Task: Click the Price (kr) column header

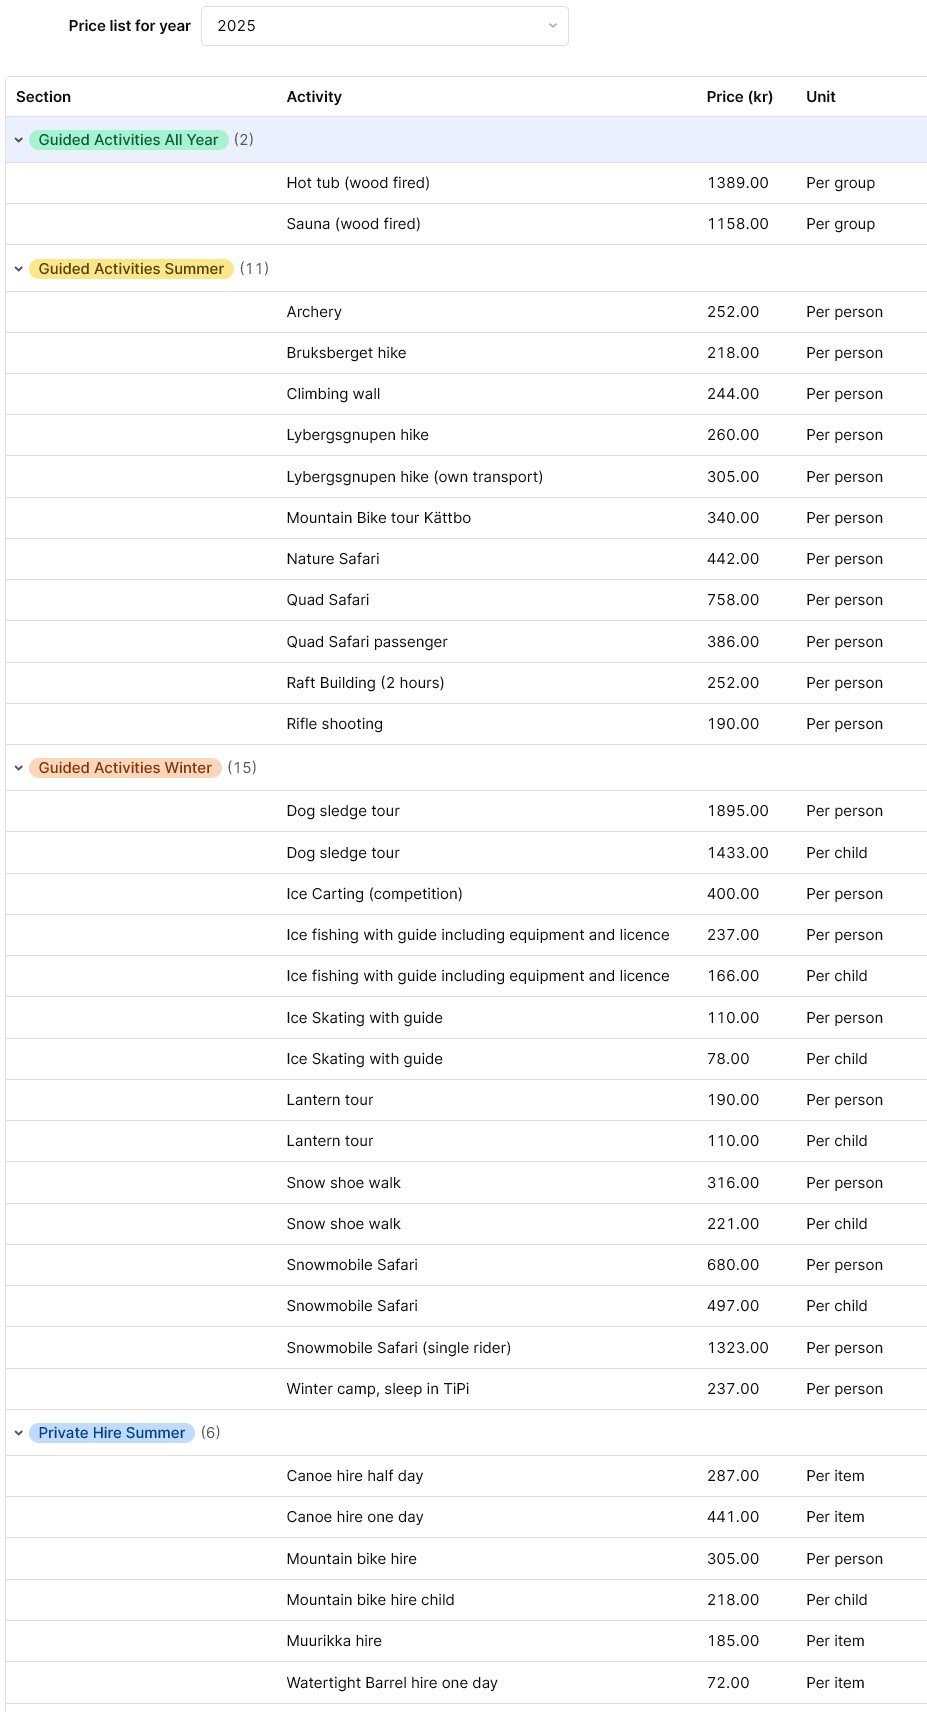Action: pos(739,97)
